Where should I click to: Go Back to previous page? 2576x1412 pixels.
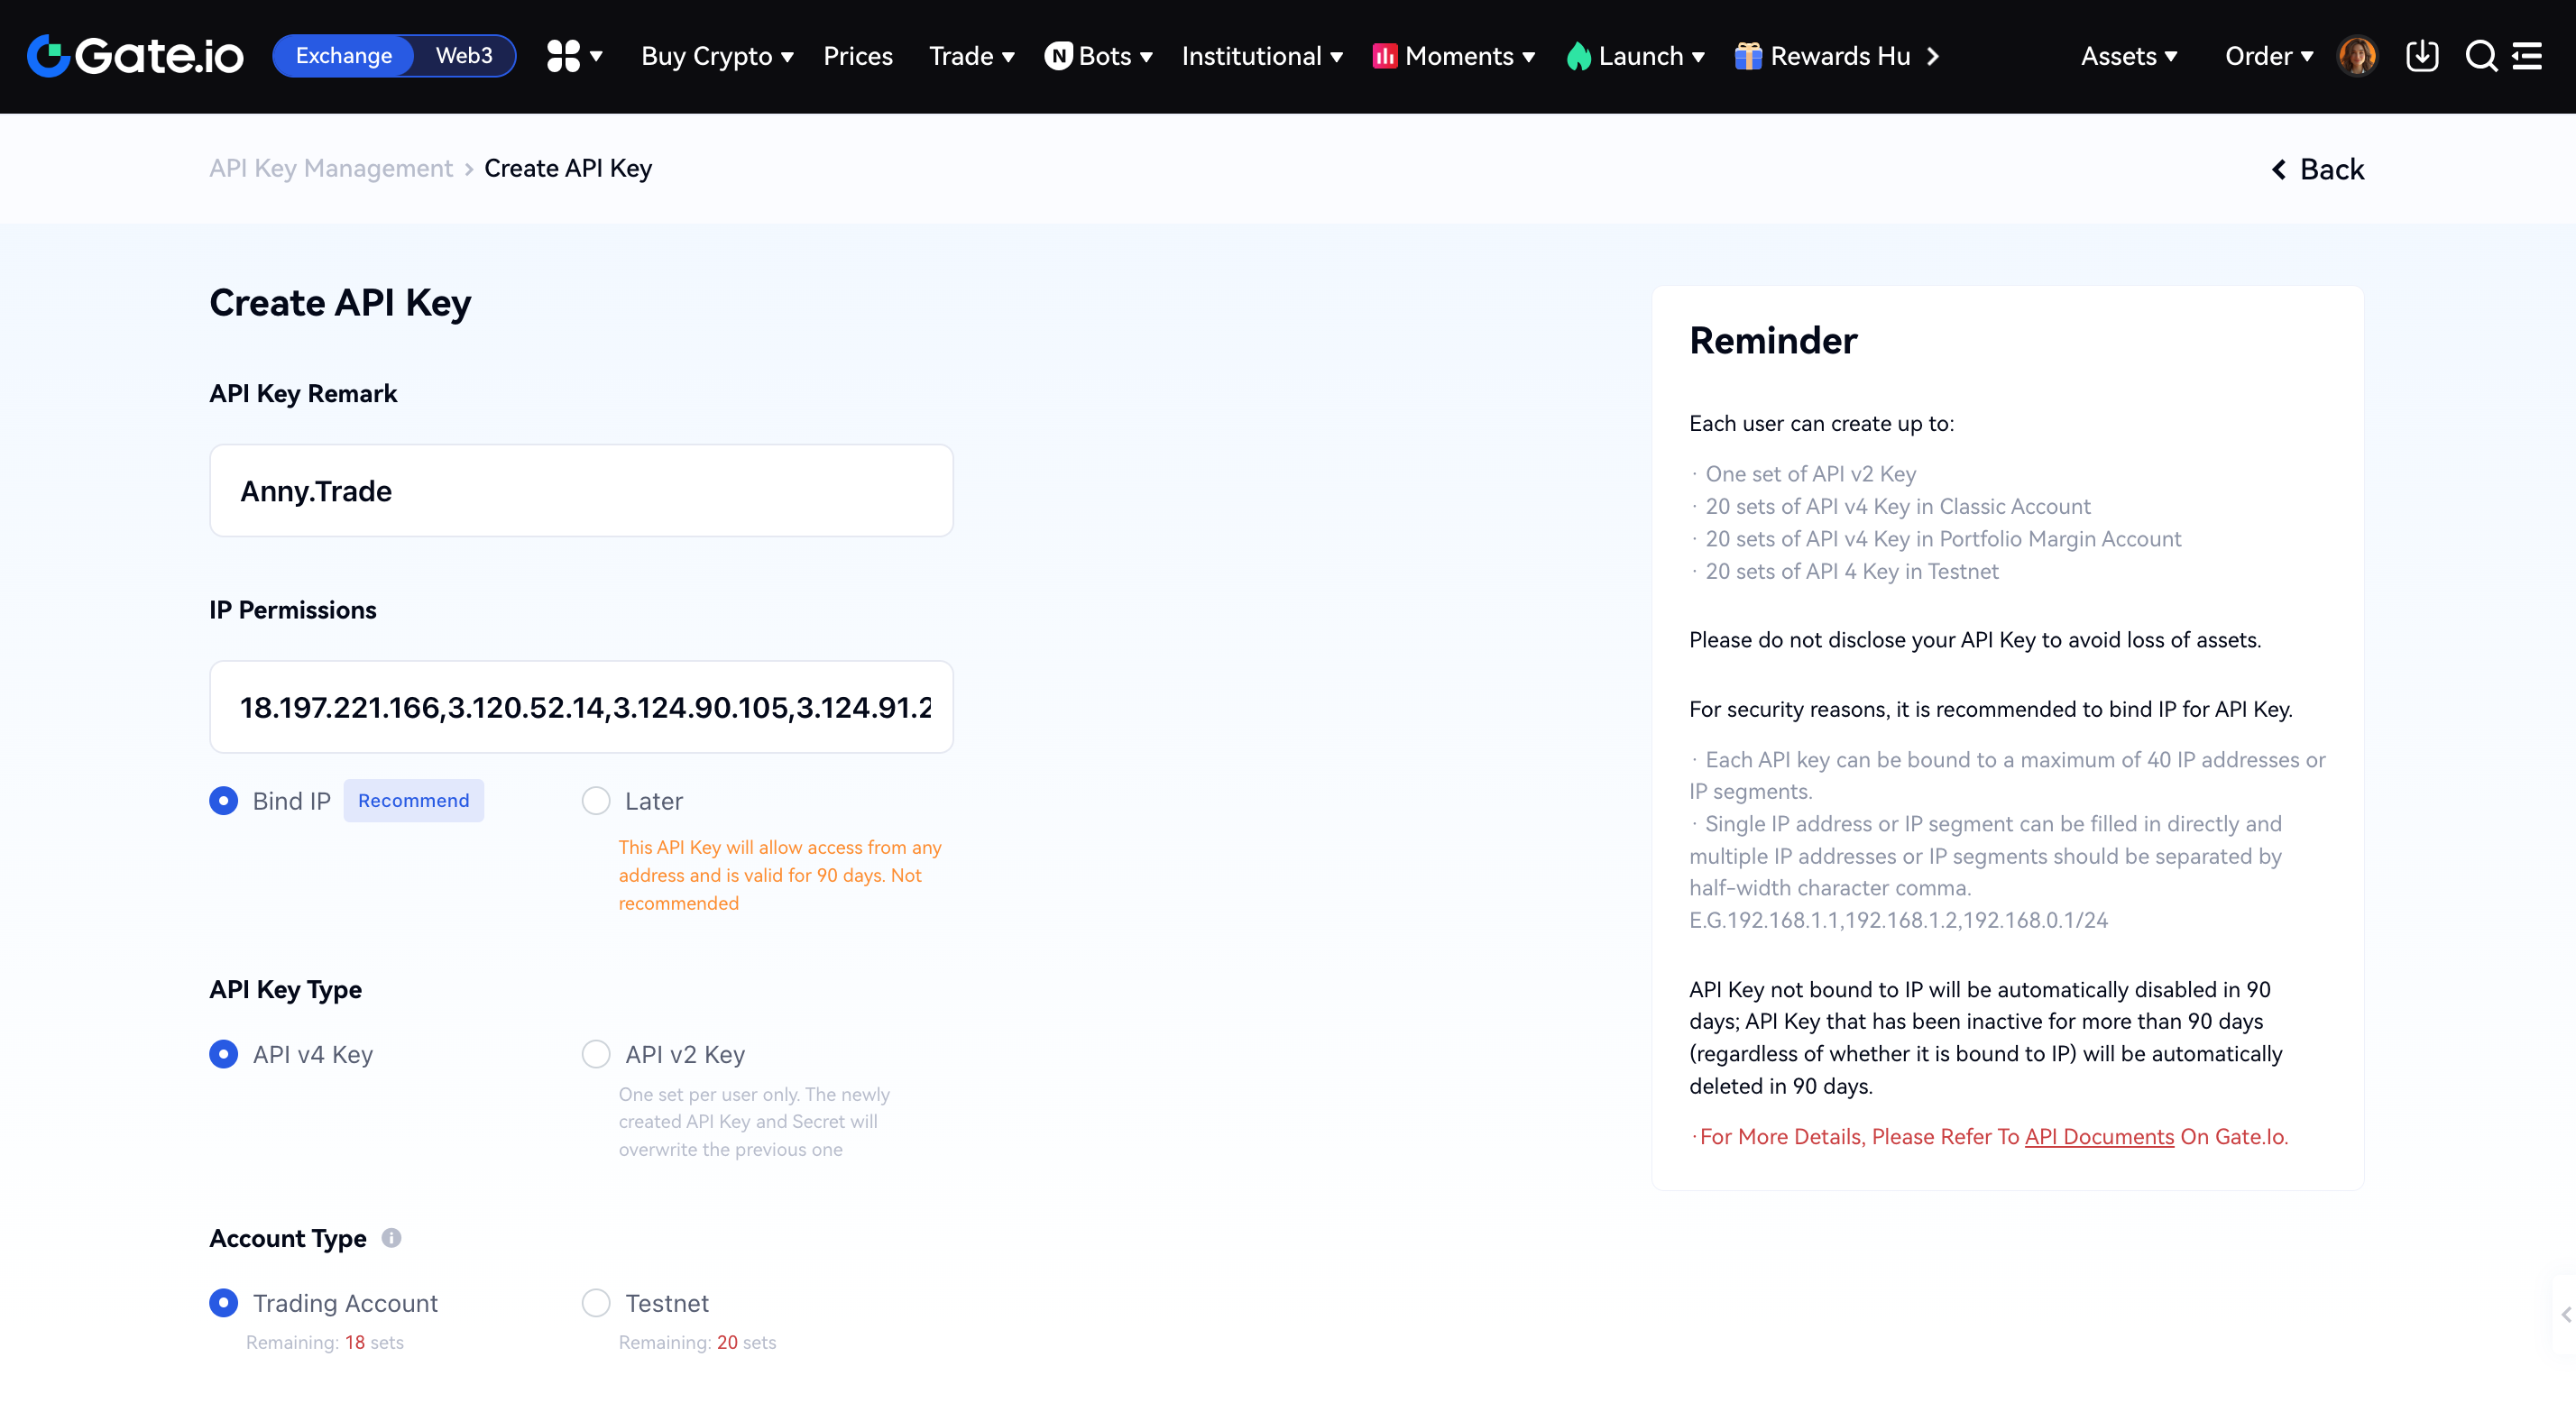point(2318,169)
